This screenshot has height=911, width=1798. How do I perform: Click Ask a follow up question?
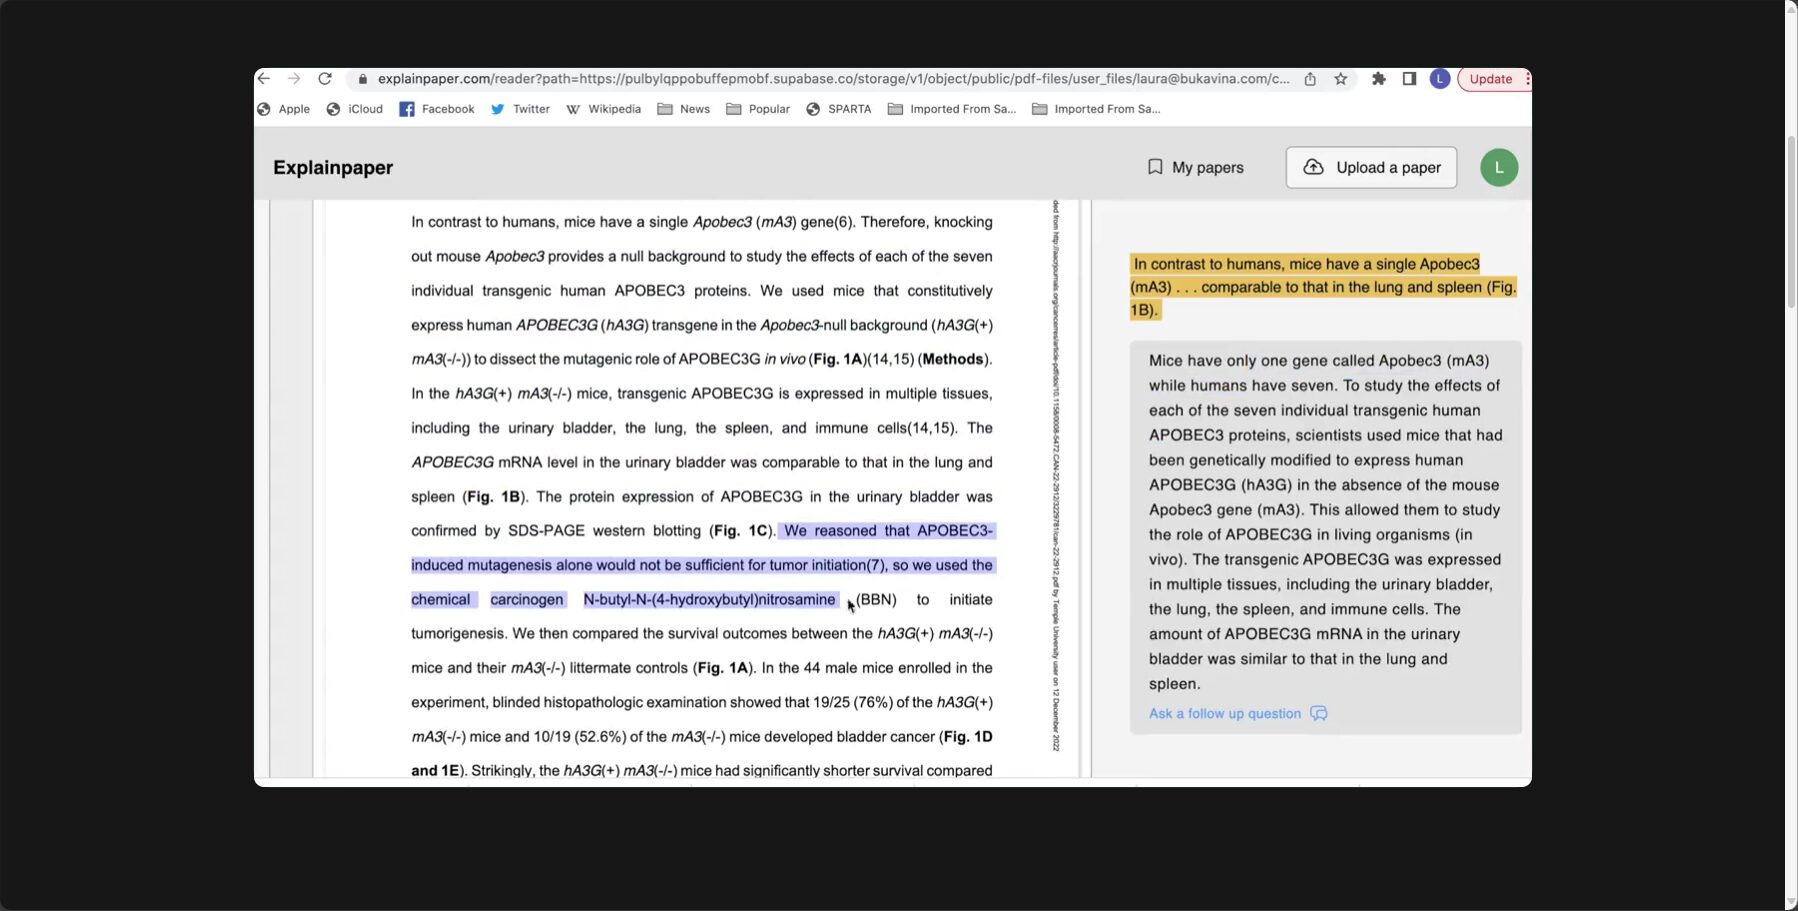[x=1225, y=714]
